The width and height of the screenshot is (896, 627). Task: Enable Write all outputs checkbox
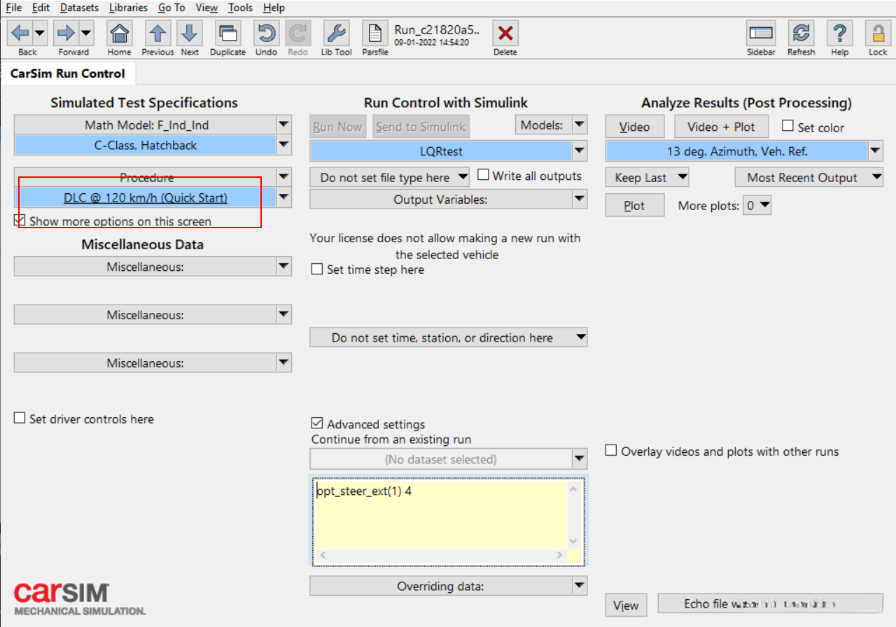(x=483, y=175)
